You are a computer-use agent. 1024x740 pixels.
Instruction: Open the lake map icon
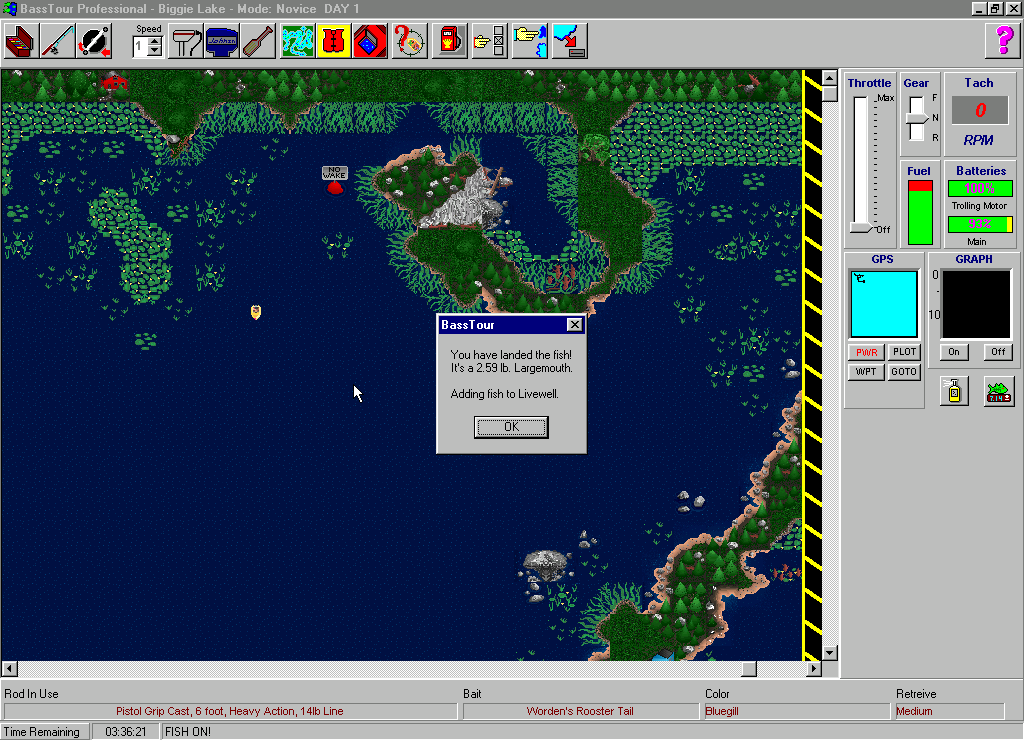(x=298, y=41)
